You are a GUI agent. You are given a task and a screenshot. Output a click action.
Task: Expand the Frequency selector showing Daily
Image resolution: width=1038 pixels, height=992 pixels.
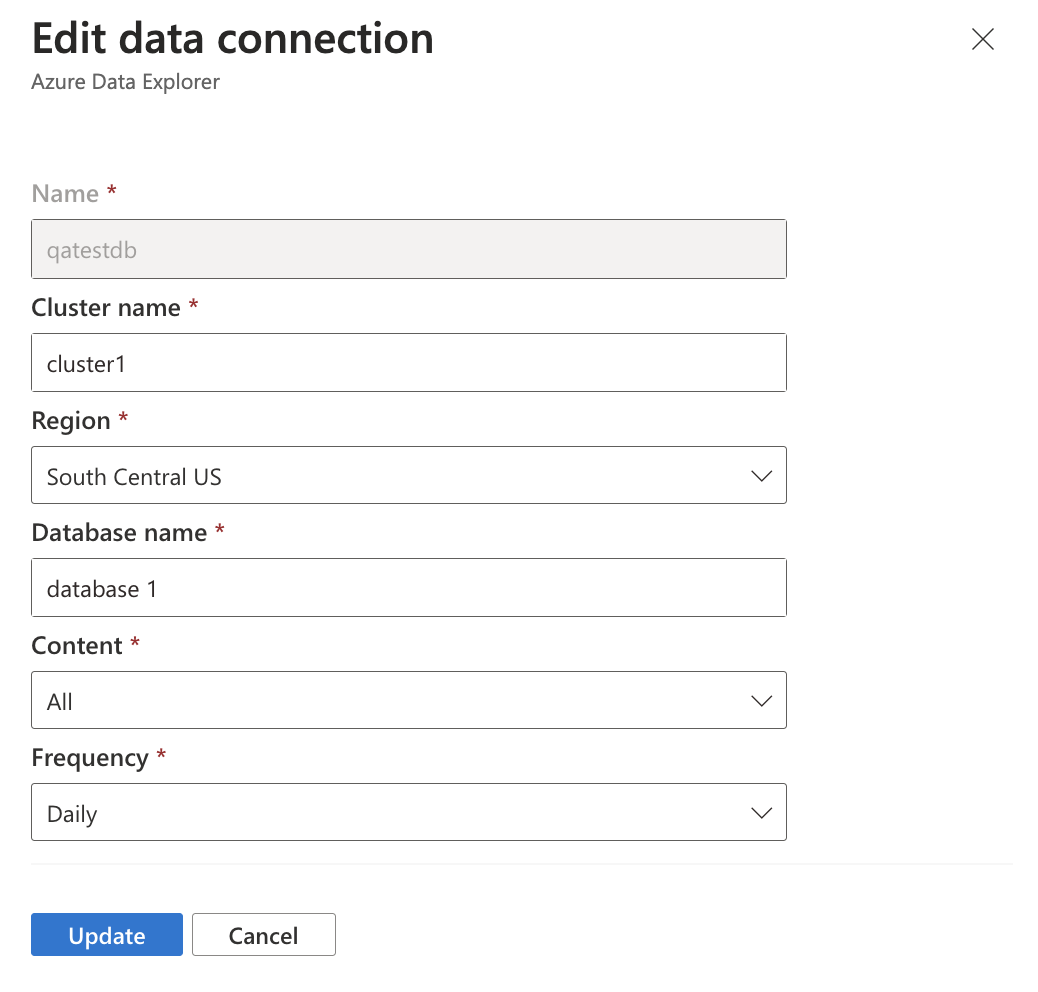(x=408, y=812)
